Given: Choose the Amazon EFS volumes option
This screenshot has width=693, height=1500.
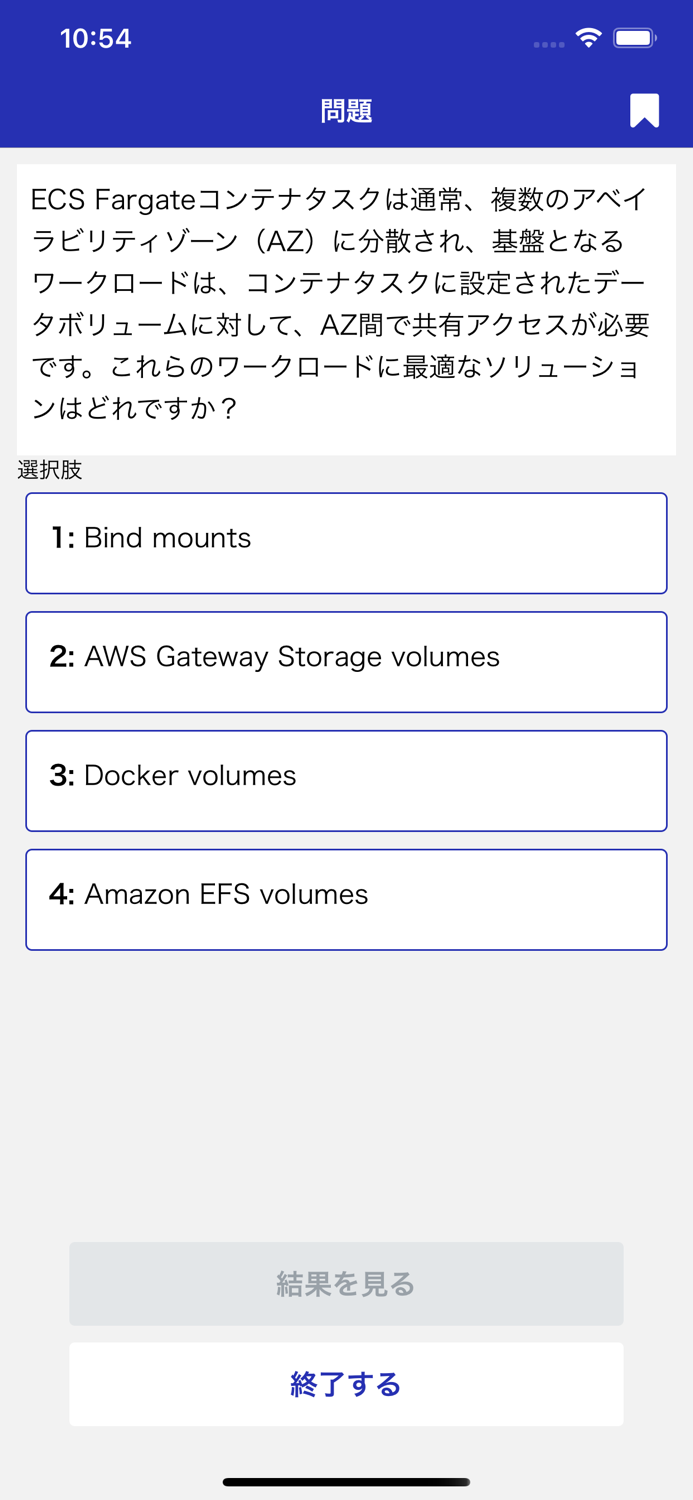Looking at the screenshot, I should click(x=346, y=899).
